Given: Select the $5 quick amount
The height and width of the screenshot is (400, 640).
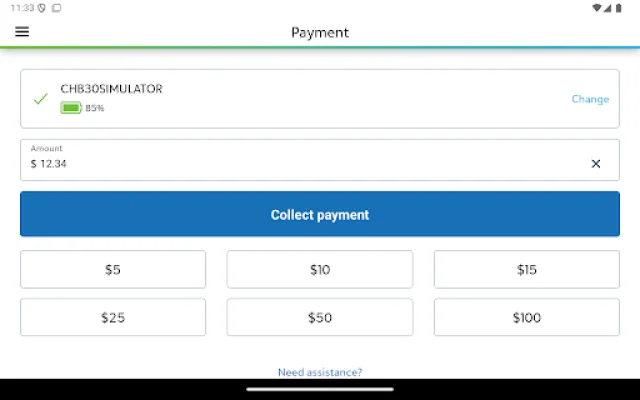Looking at the screenshot, I should [113, 269].
